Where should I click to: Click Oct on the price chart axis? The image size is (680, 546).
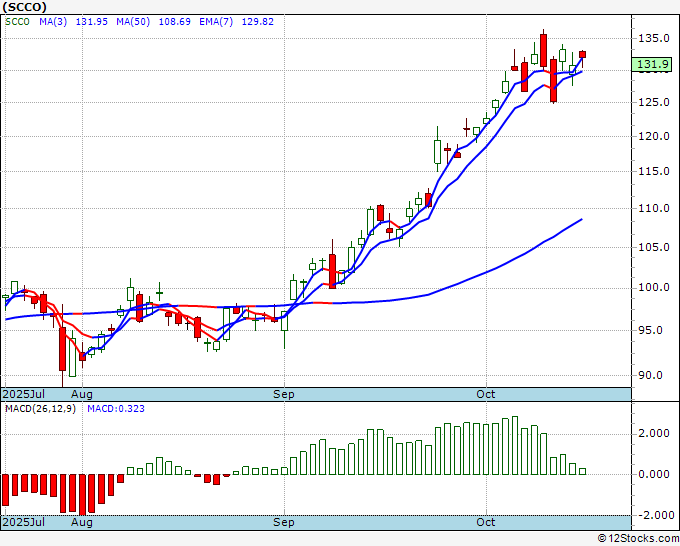(x=486, y=394)
